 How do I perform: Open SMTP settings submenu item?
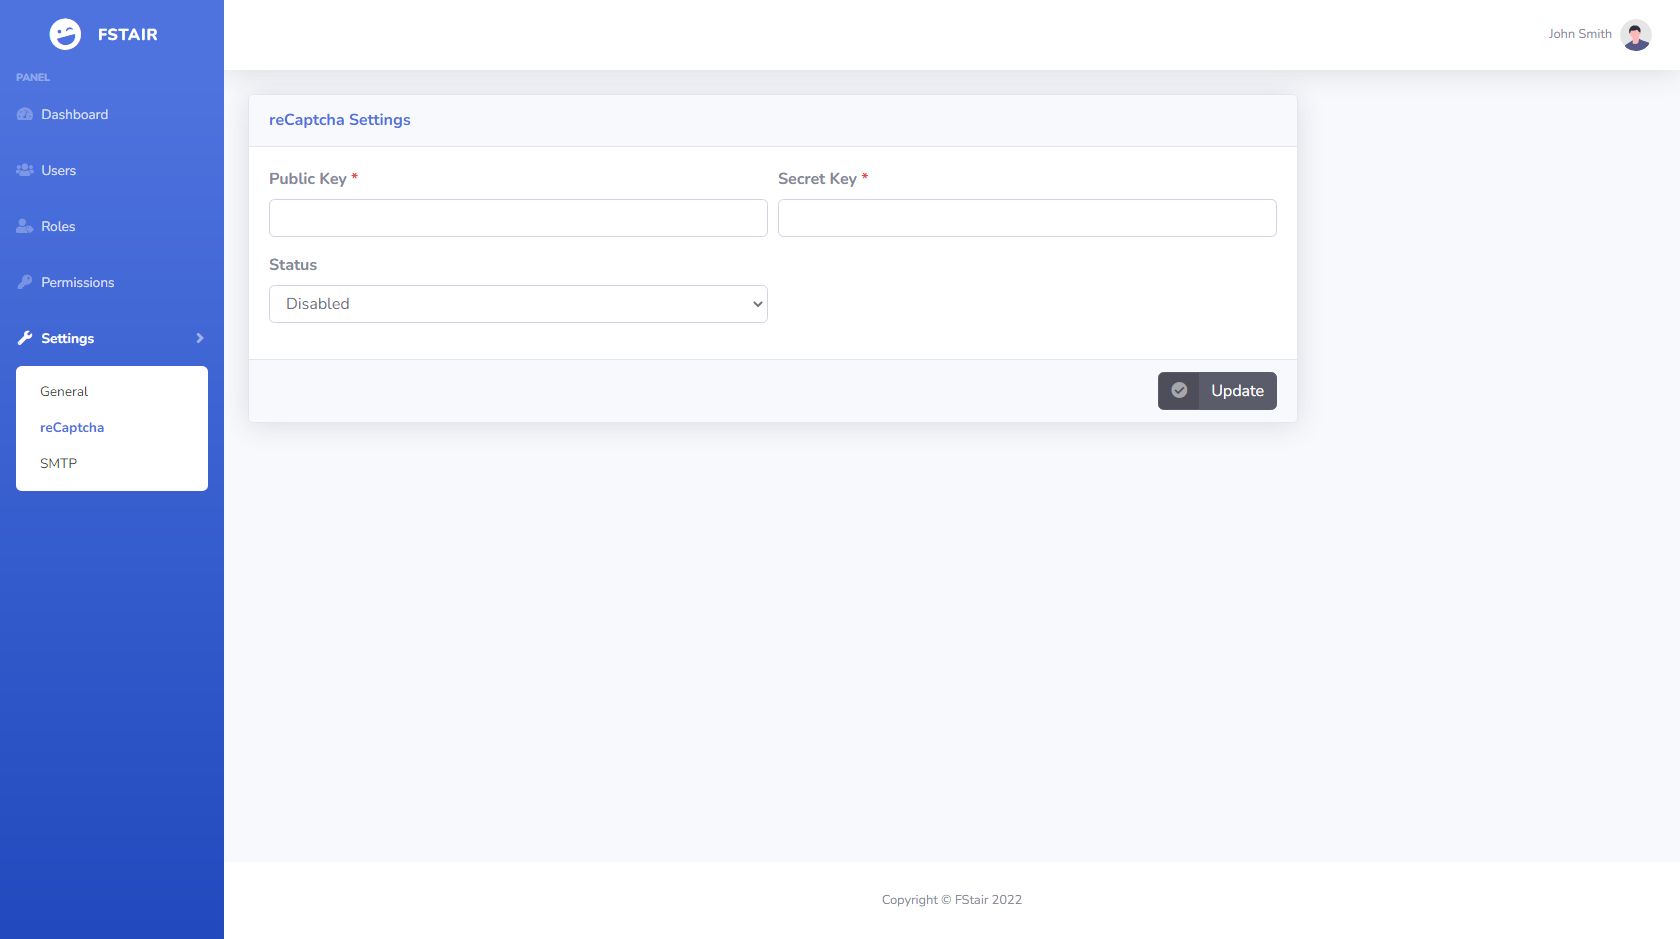pyautogui.click(x=58, y=463)
